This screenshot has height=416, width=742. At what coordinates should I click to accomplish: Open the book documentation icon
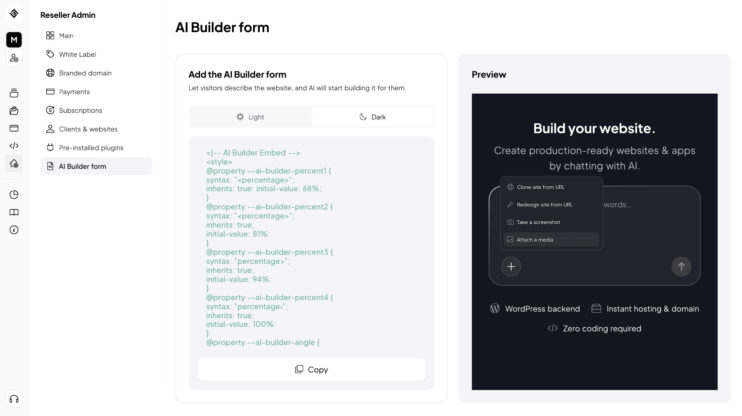tap(14, 212)
